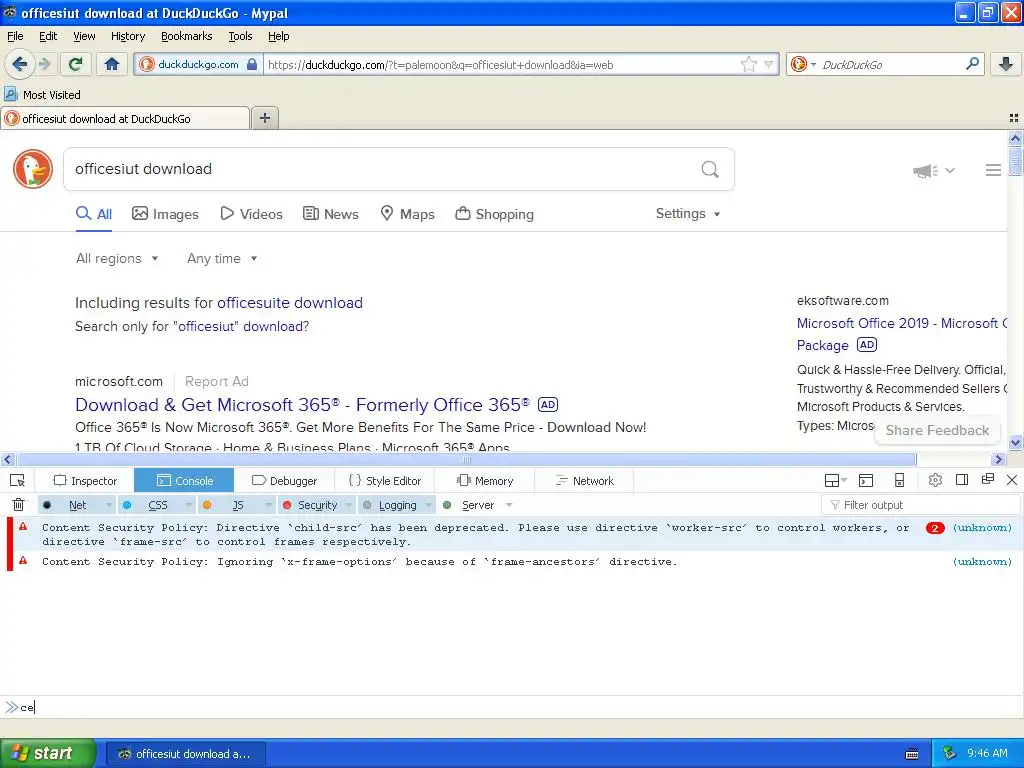Open the home page via Home icon

[x=112, y=64]
